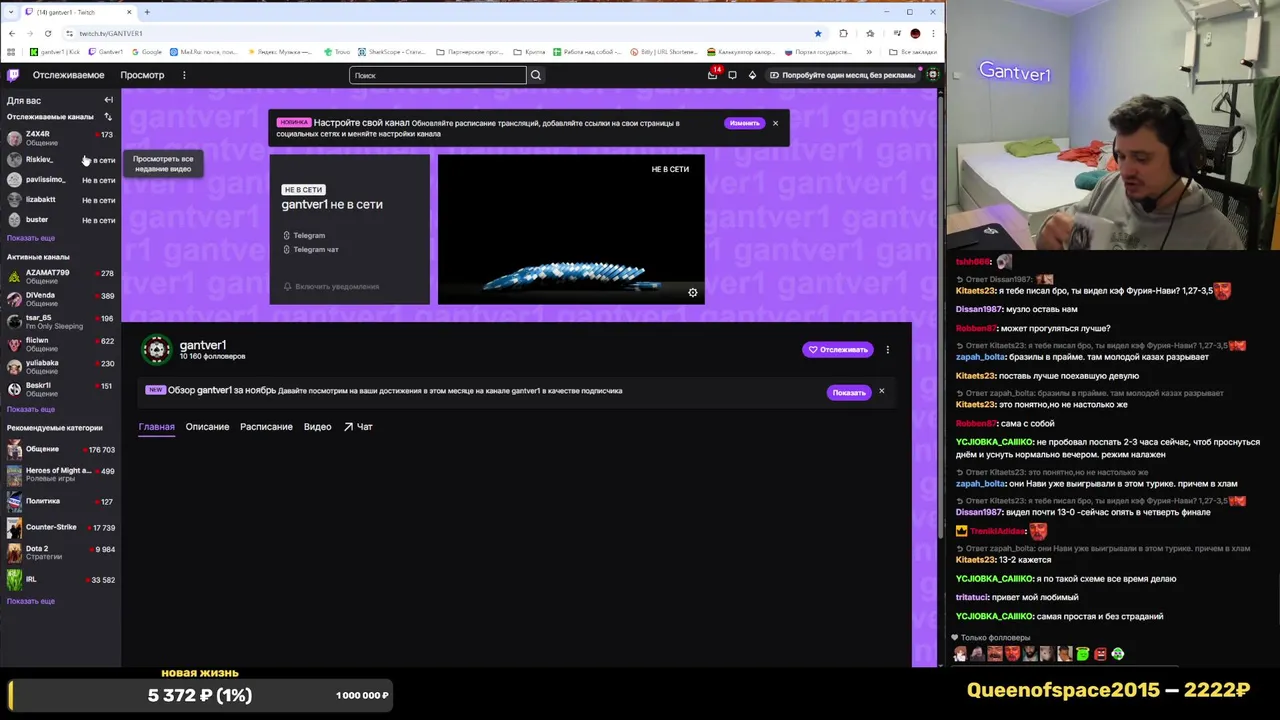Open channel three-dot options next to Отслеживать
1280x720 pixels.
[x=887, y=350]
